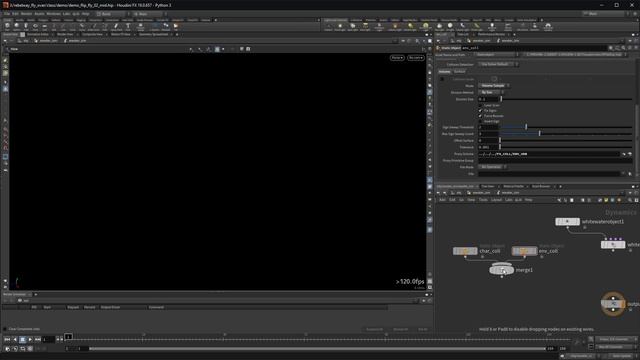Viewport: 640px width, 360px height.
Task: Toggle the Fix Signs checkbox
Action: tap(480, 111)
